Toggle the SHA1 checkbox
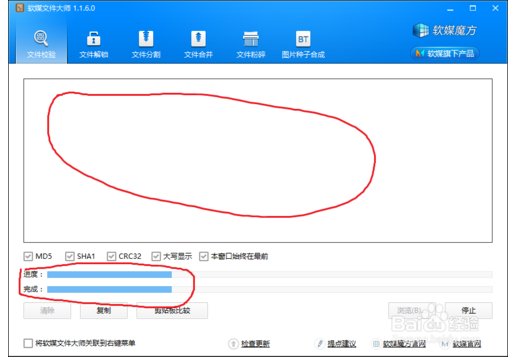The width and height of the screenshot is (513, 362). 69,256
